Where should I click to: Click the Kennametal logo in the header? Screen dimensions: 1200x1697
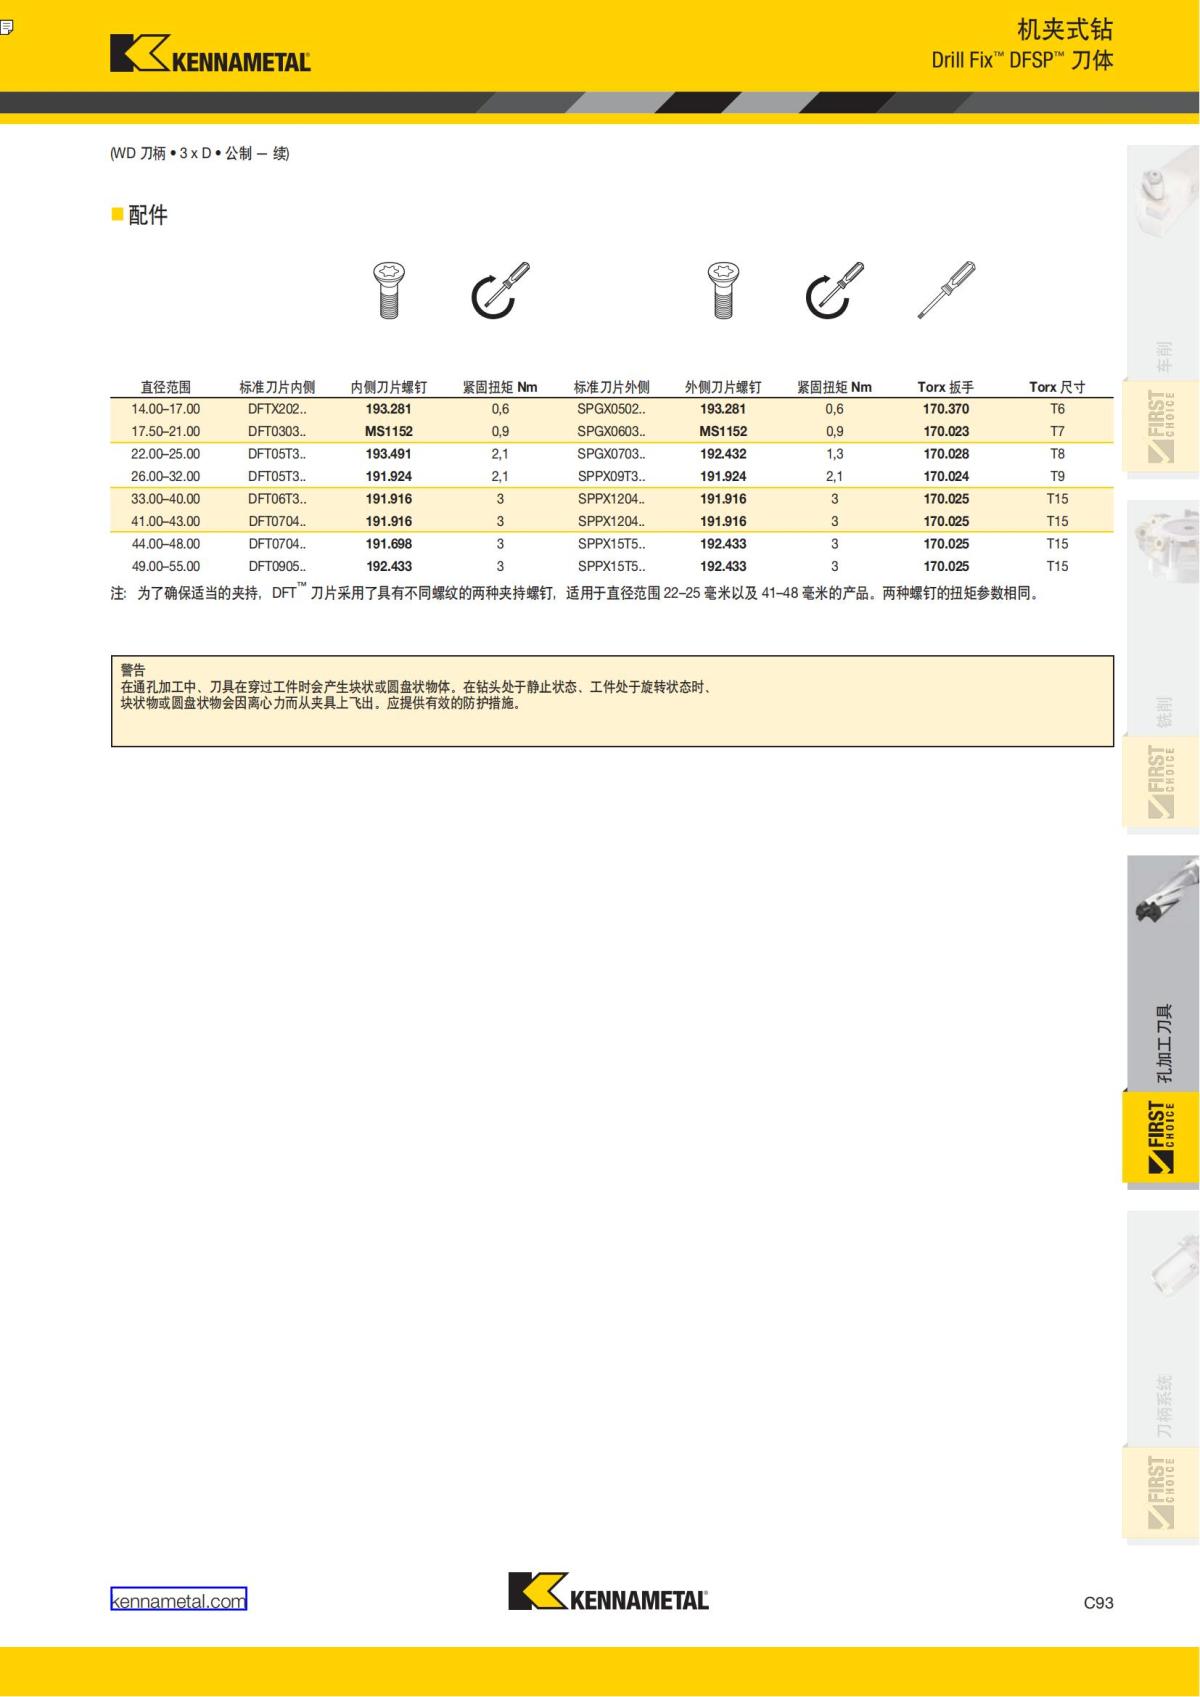coord(211,53)
